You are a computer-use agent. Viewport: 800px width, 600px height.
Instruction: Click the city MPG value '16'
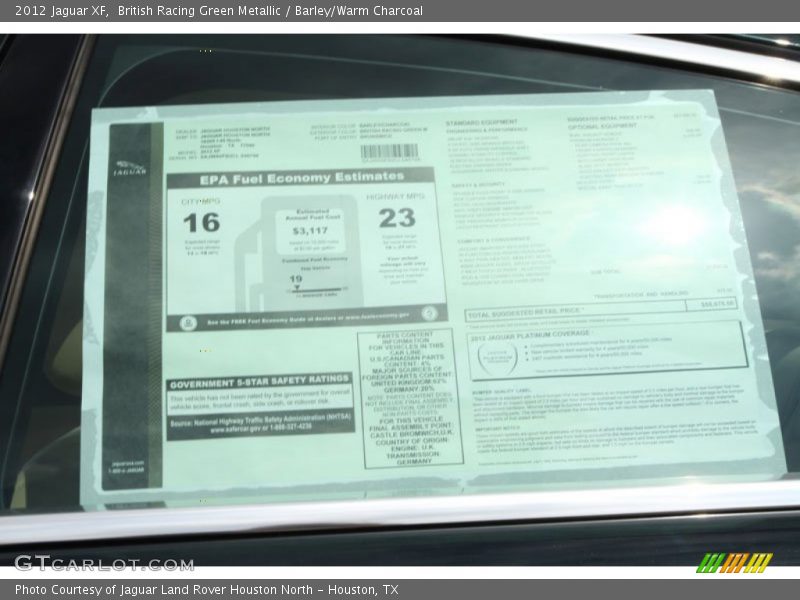point(202,223)
